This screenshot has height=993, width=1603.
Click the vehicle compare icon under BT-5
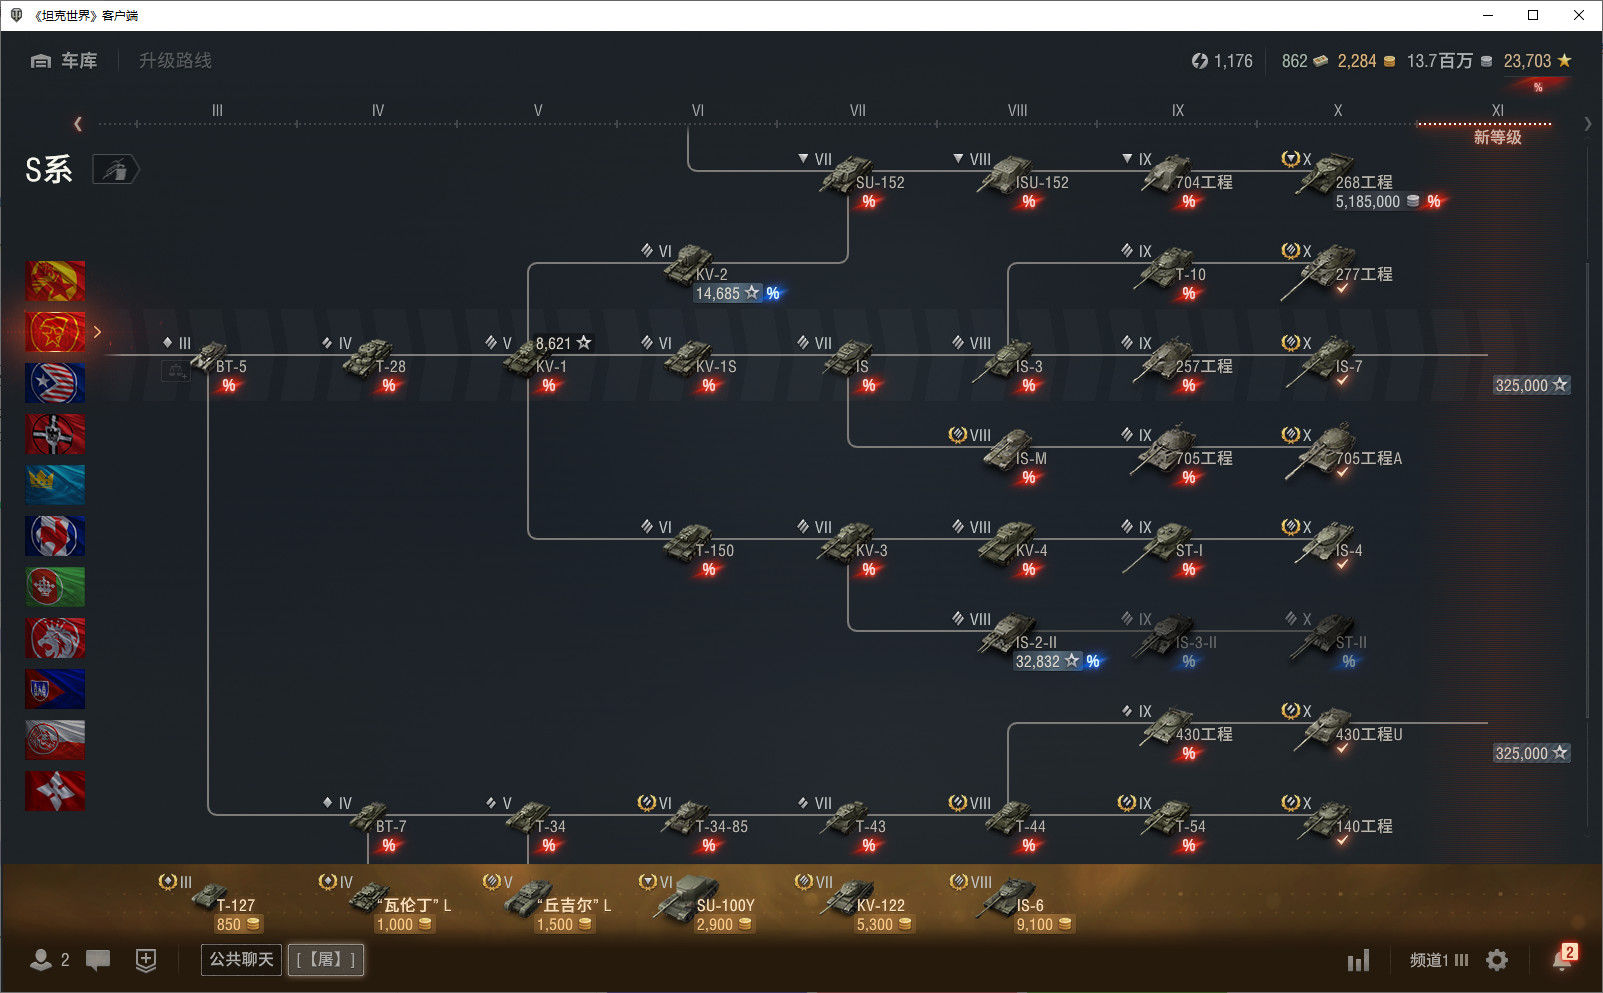pyautogui.click(x=176, y=371)
